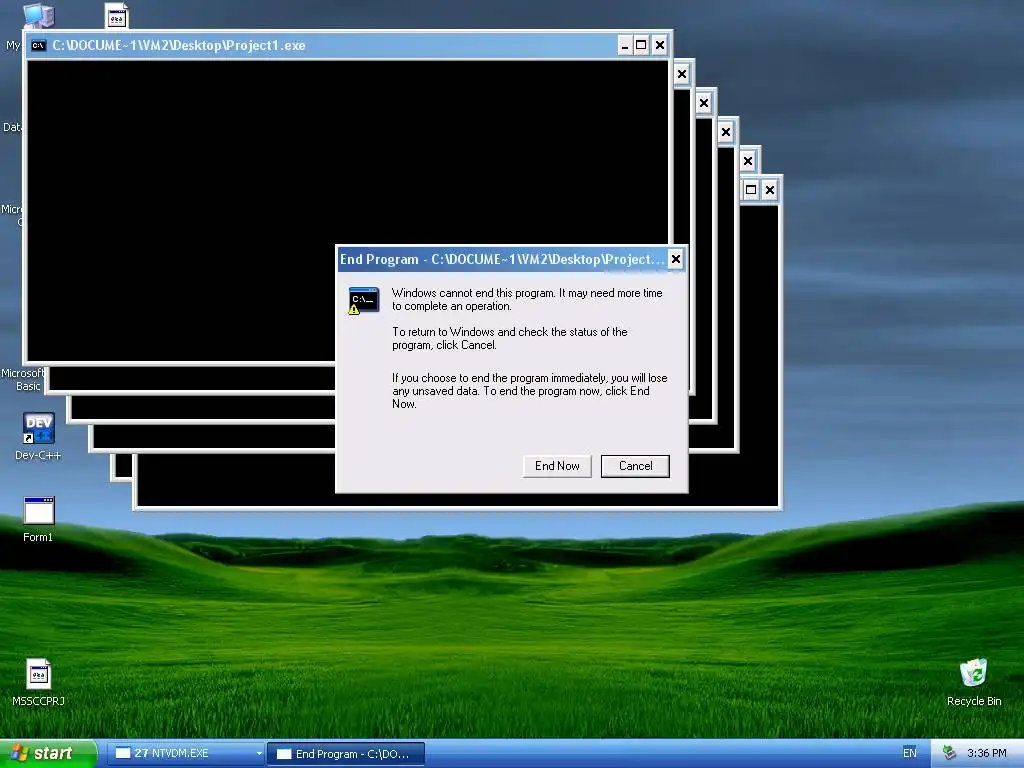Click the system tray network icon
The width and height of the screenshot is (1024, 768).
(949, 753)
